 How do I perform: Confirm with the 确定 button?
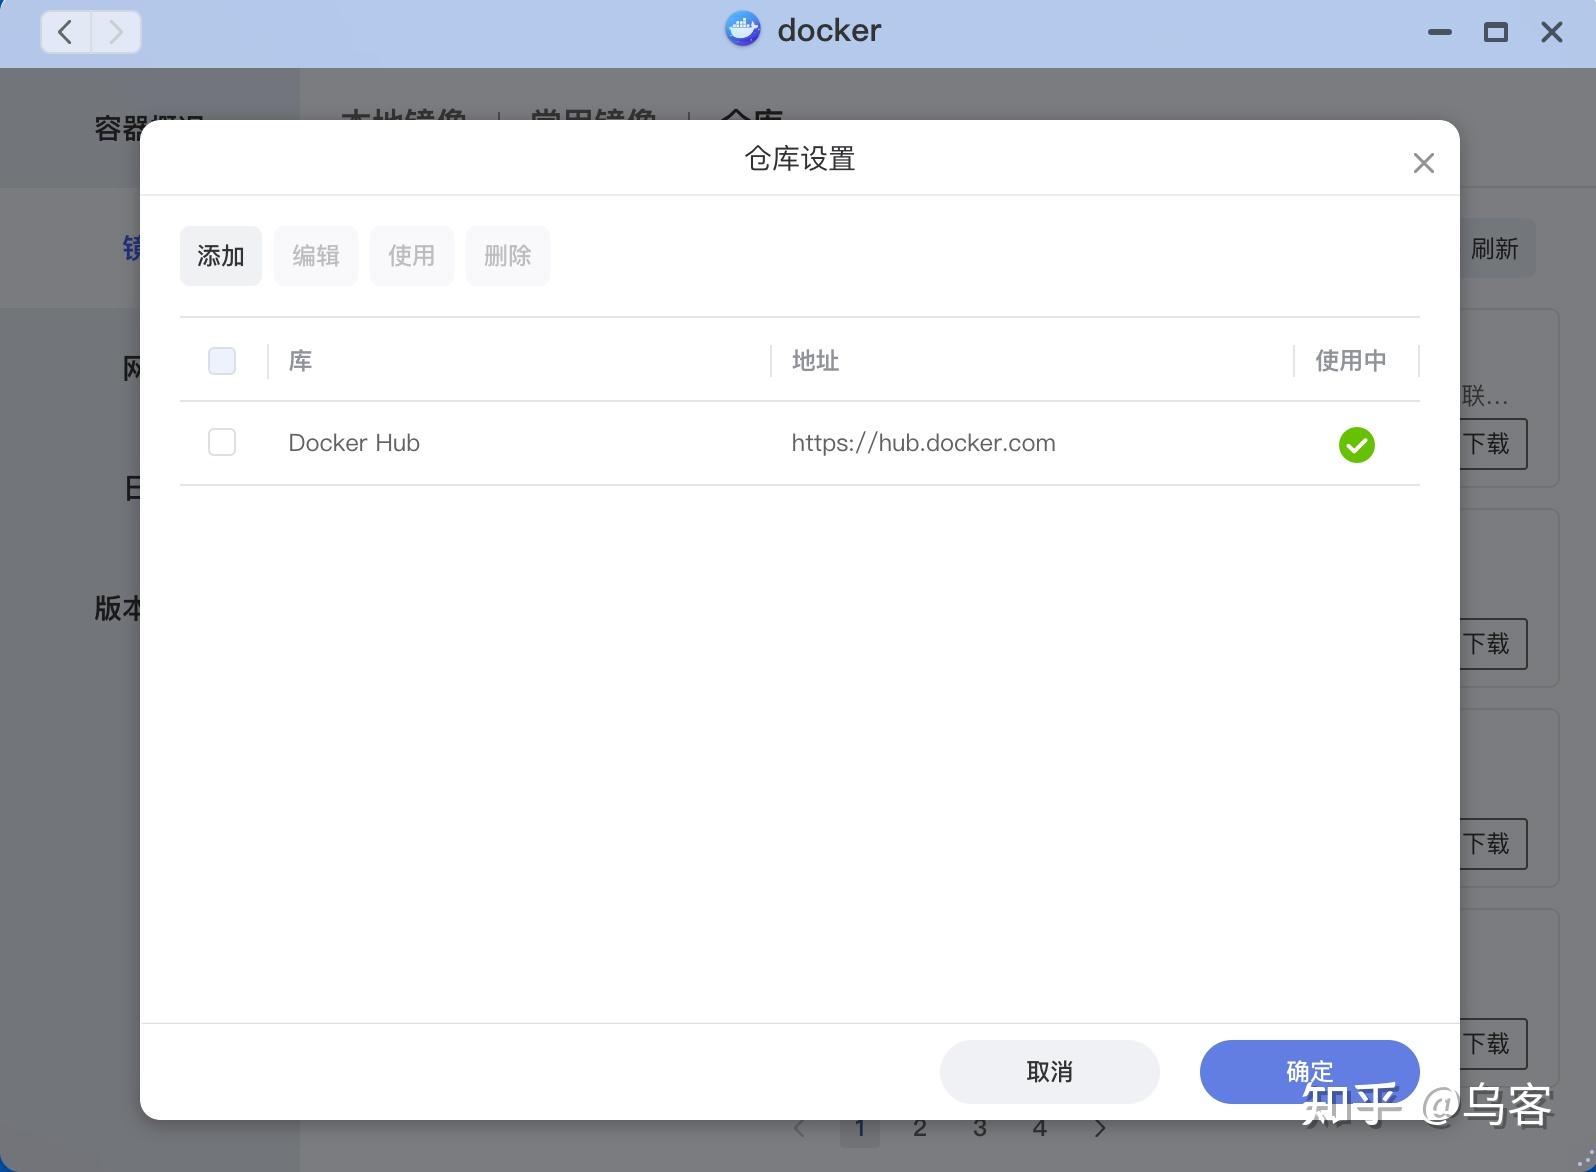tap(1310, 1072)
